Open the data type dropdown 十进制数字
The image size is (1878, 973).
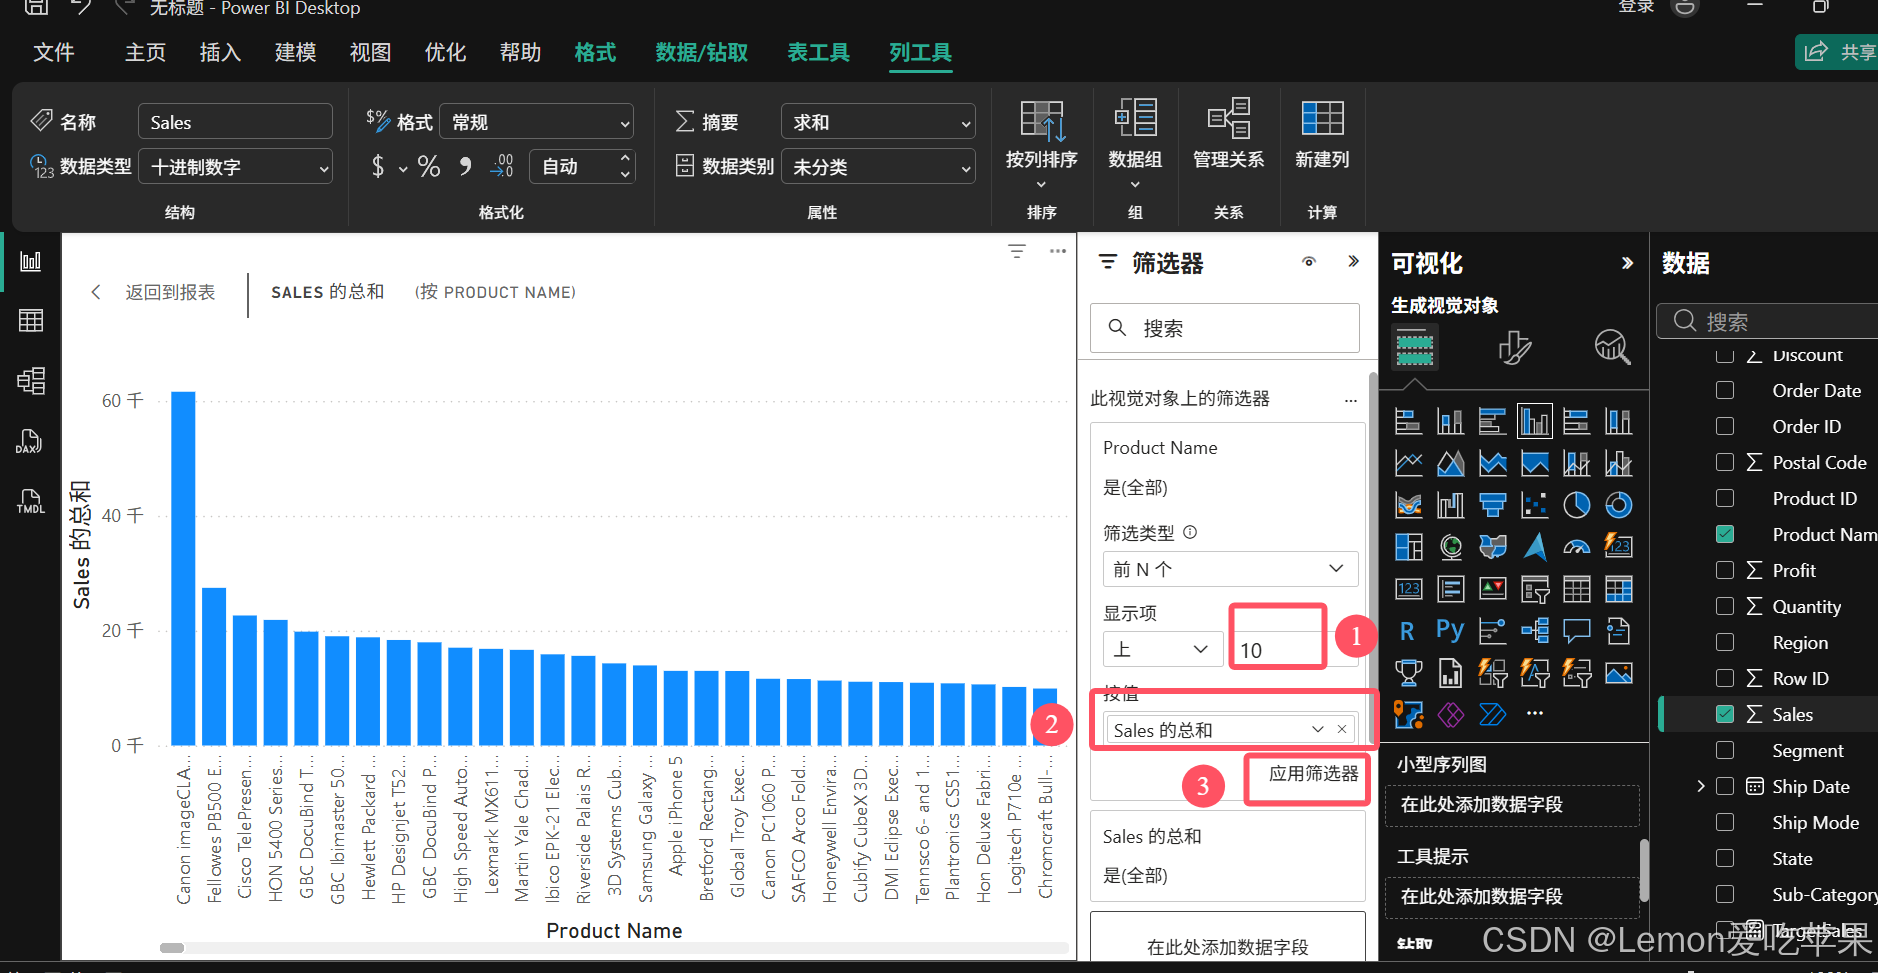pyautogui.click(x=235, y=167)
